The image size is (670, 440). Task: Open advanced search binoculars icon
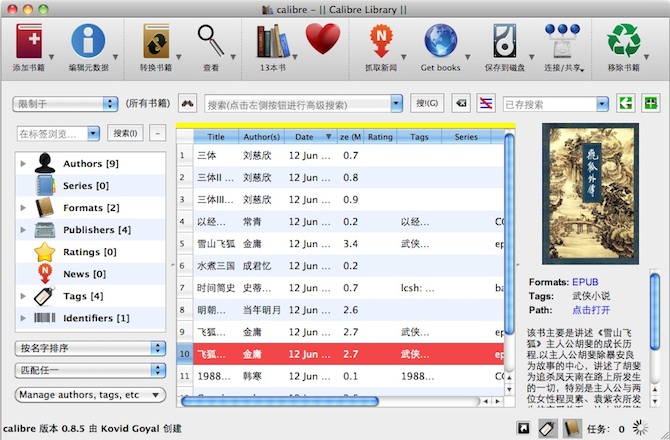pos(188,103)
